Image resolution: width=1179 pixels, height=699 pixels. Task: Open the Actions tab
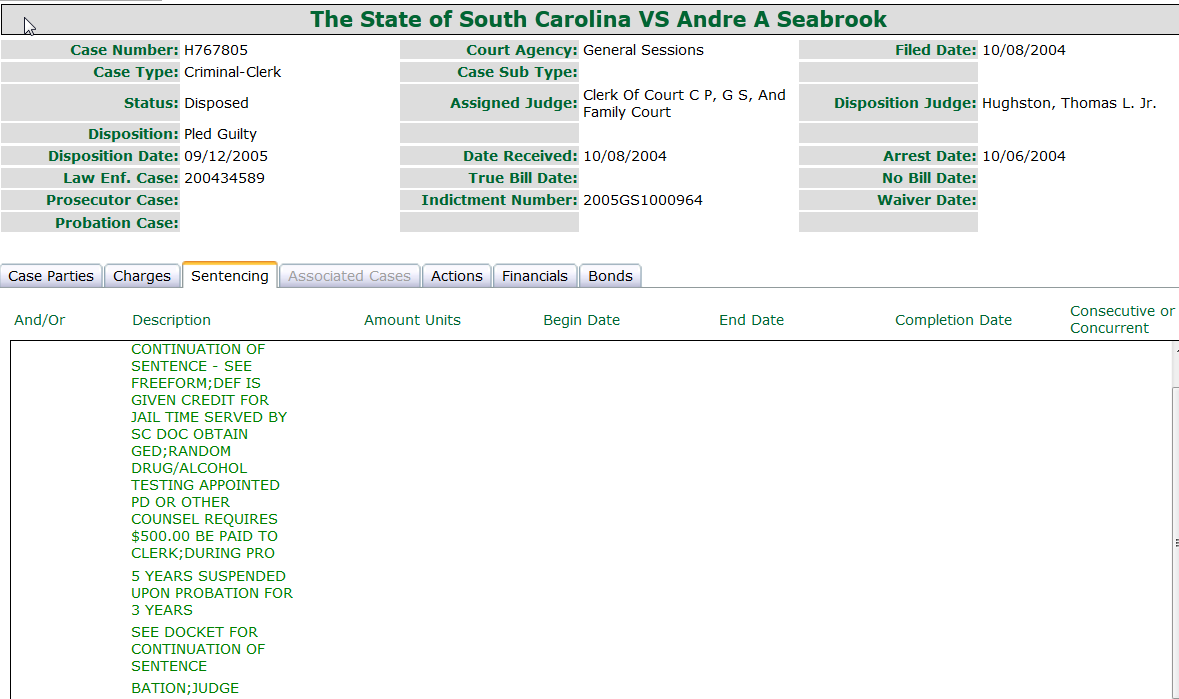click(x=457, y=276)
